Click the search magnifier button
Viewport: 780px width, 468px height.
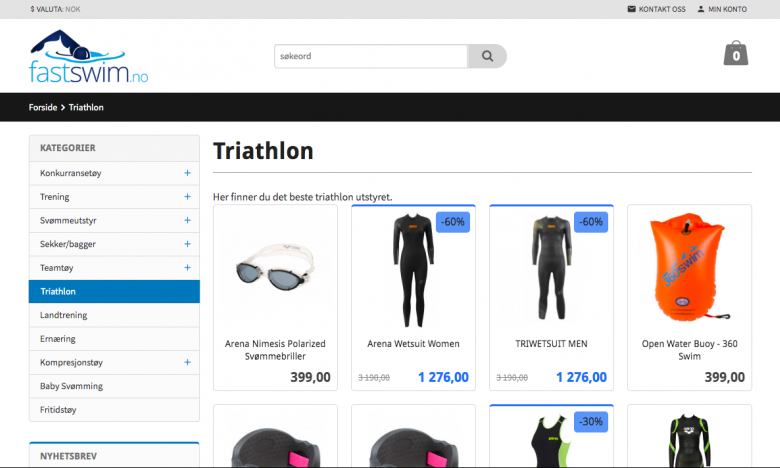tap(487, 56)
